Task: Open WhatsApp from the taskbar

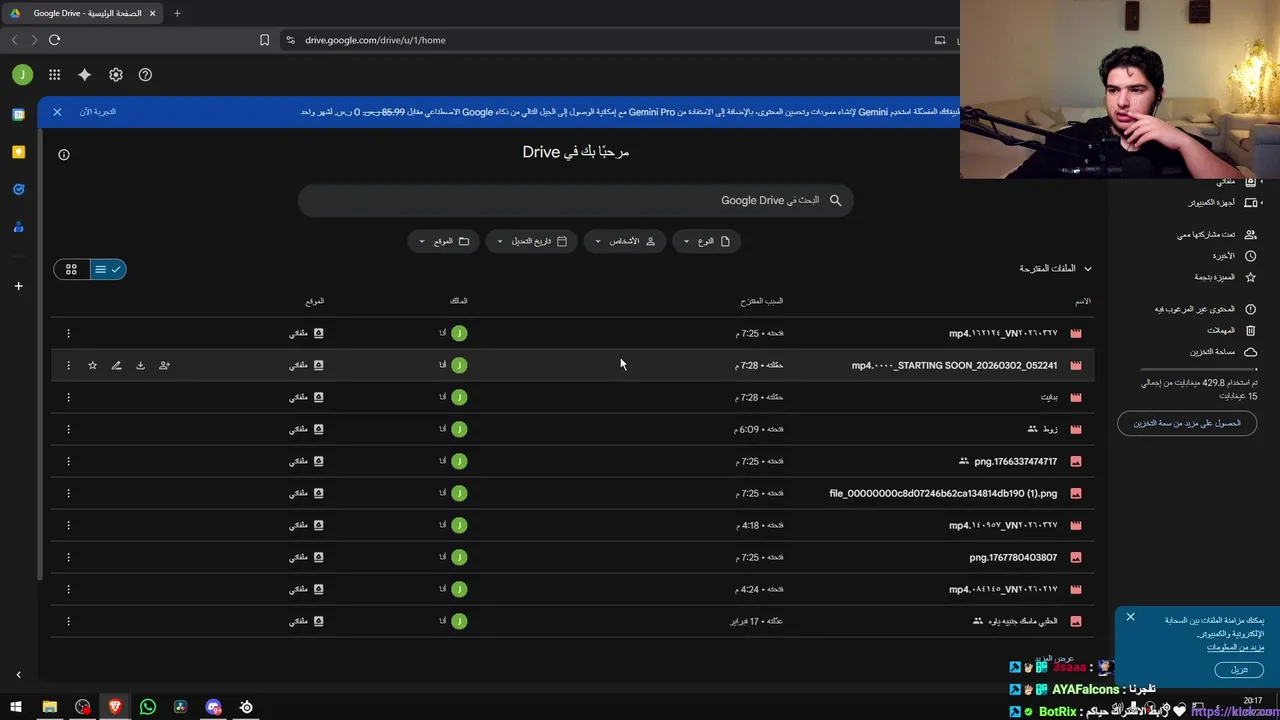Action: [x=148, y=707]
